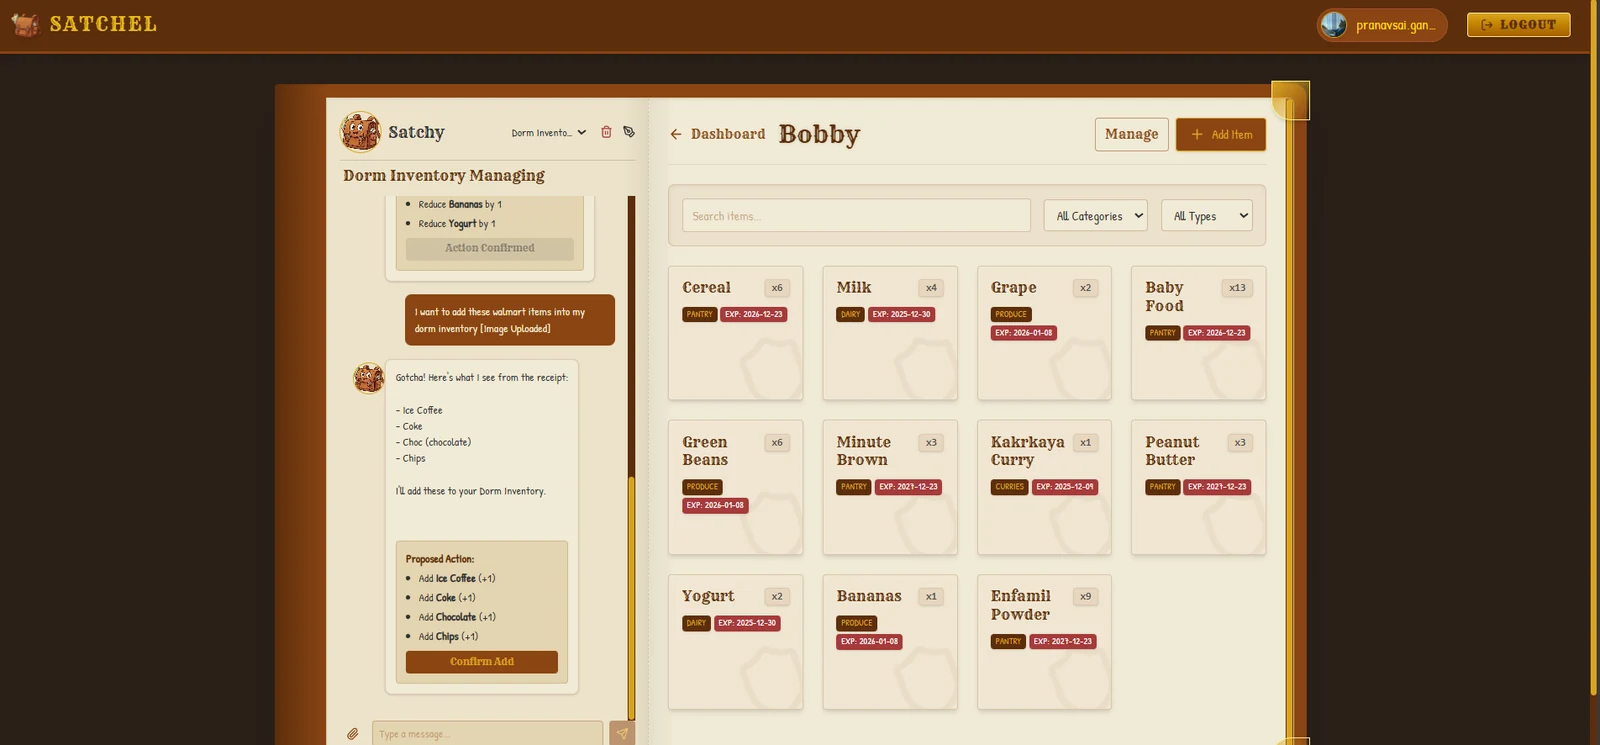Open the Milk item card
The image size is (1600, 745).
(890, 333)
